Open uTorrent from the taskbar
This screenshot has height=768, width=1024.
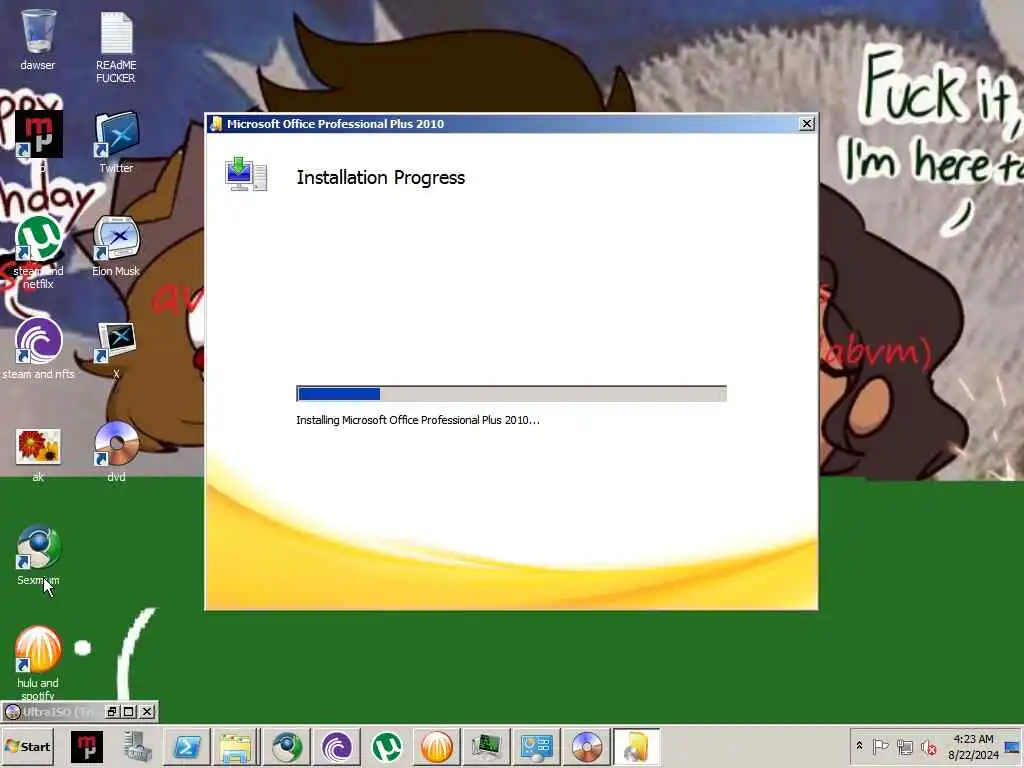[387, 746]
